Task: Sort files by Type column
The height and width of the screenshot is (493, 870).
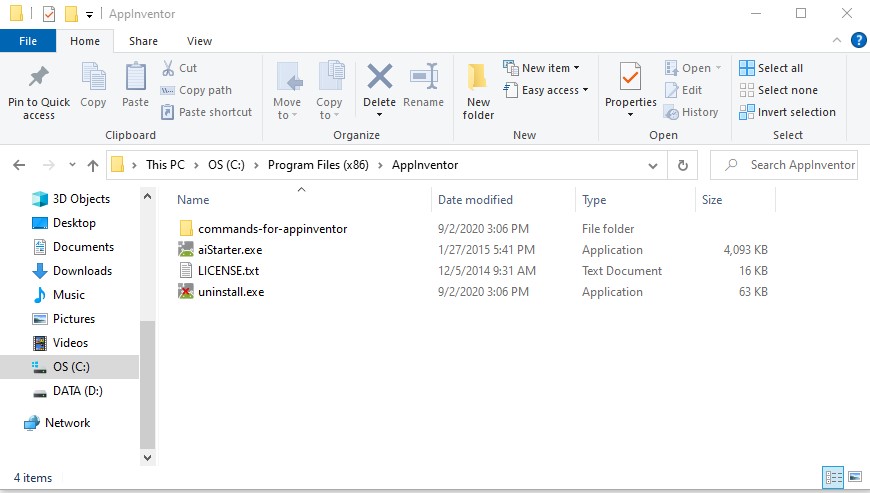Action: [594, 200]
